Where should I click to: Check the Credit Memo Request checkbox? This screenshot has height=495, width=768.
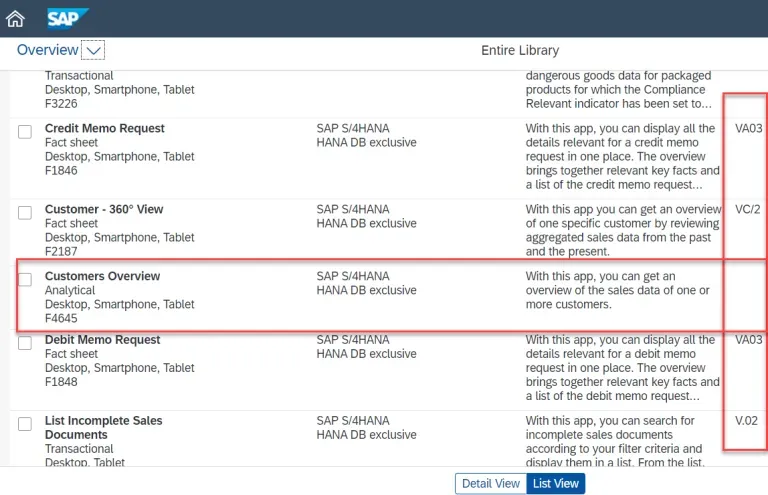(25, 132)
